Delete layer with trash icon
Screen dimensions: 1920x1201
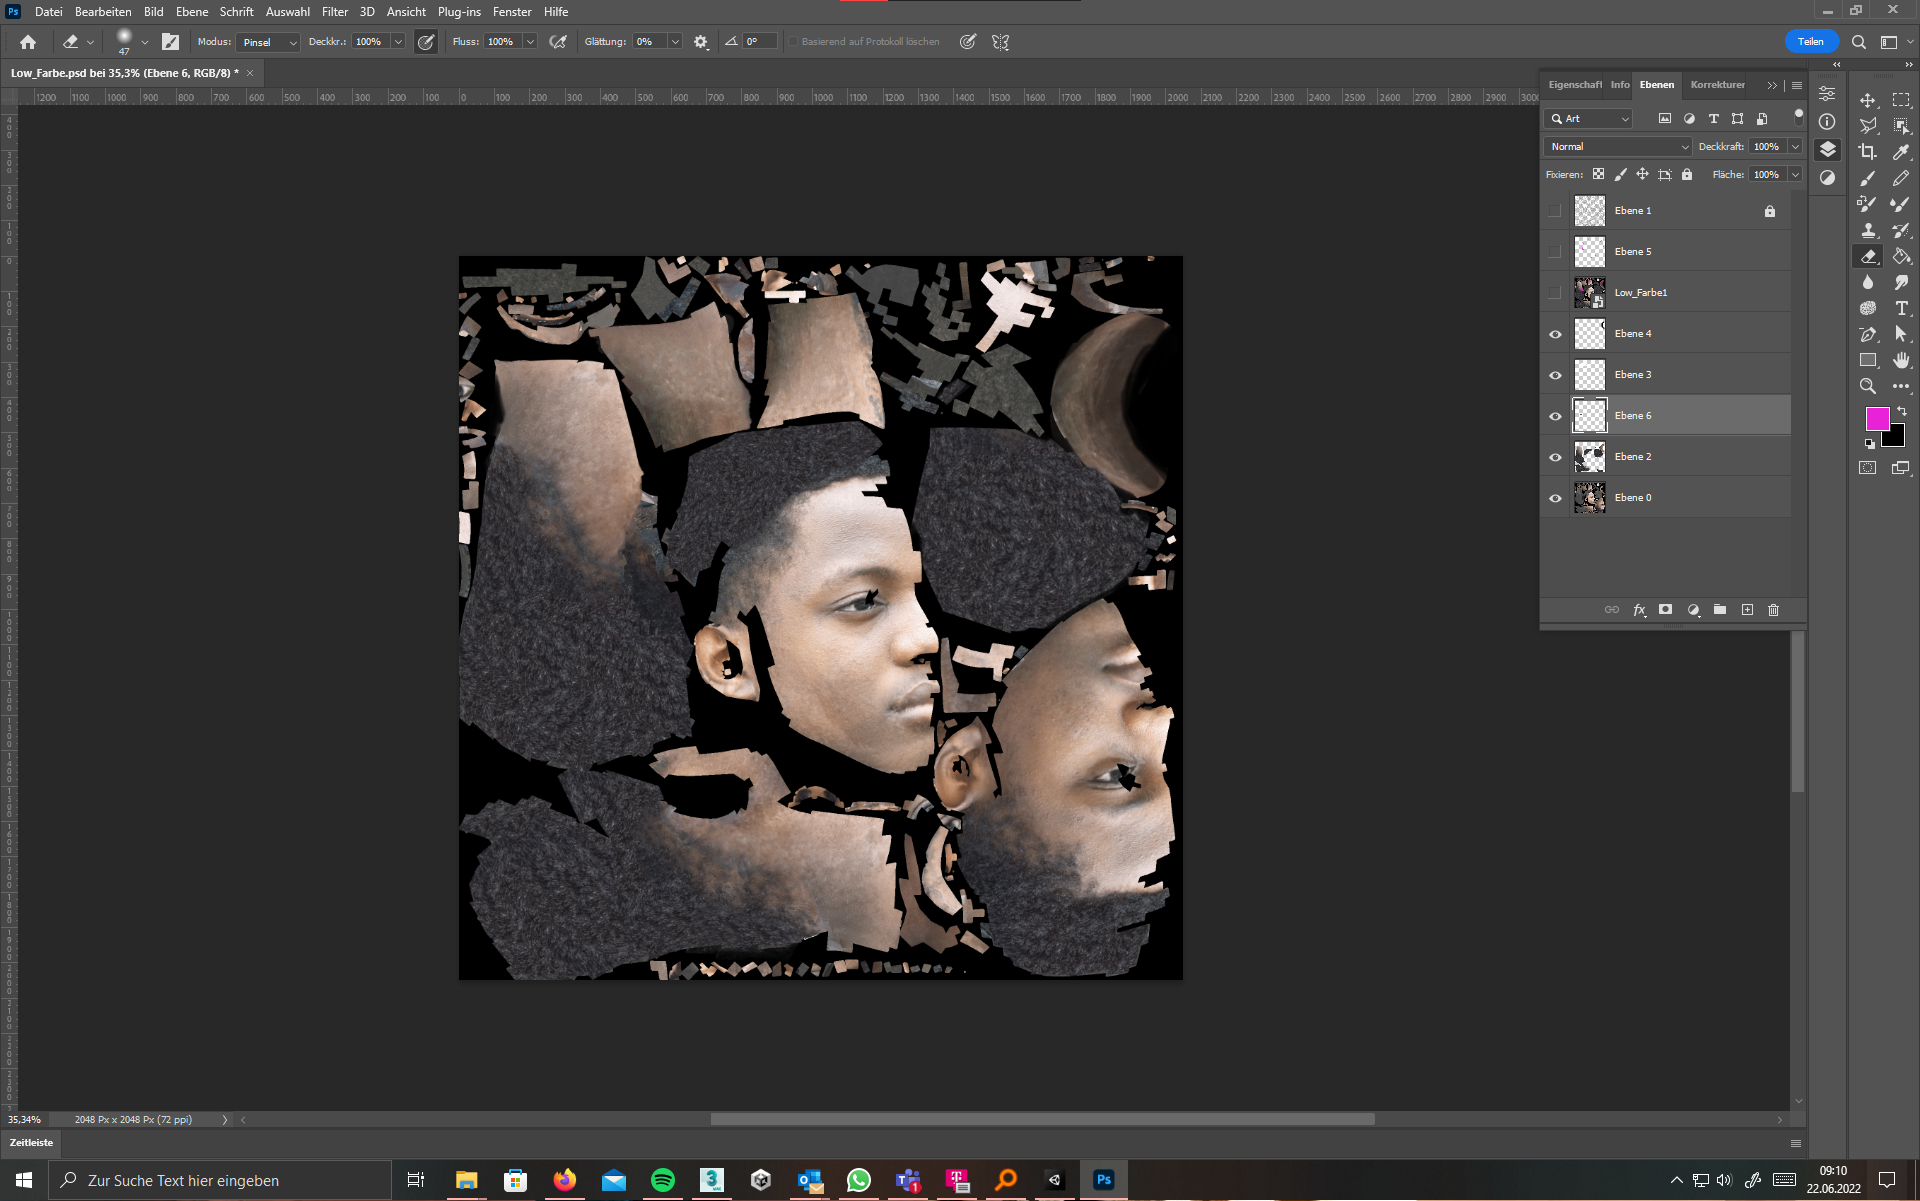coord(1773,610)
